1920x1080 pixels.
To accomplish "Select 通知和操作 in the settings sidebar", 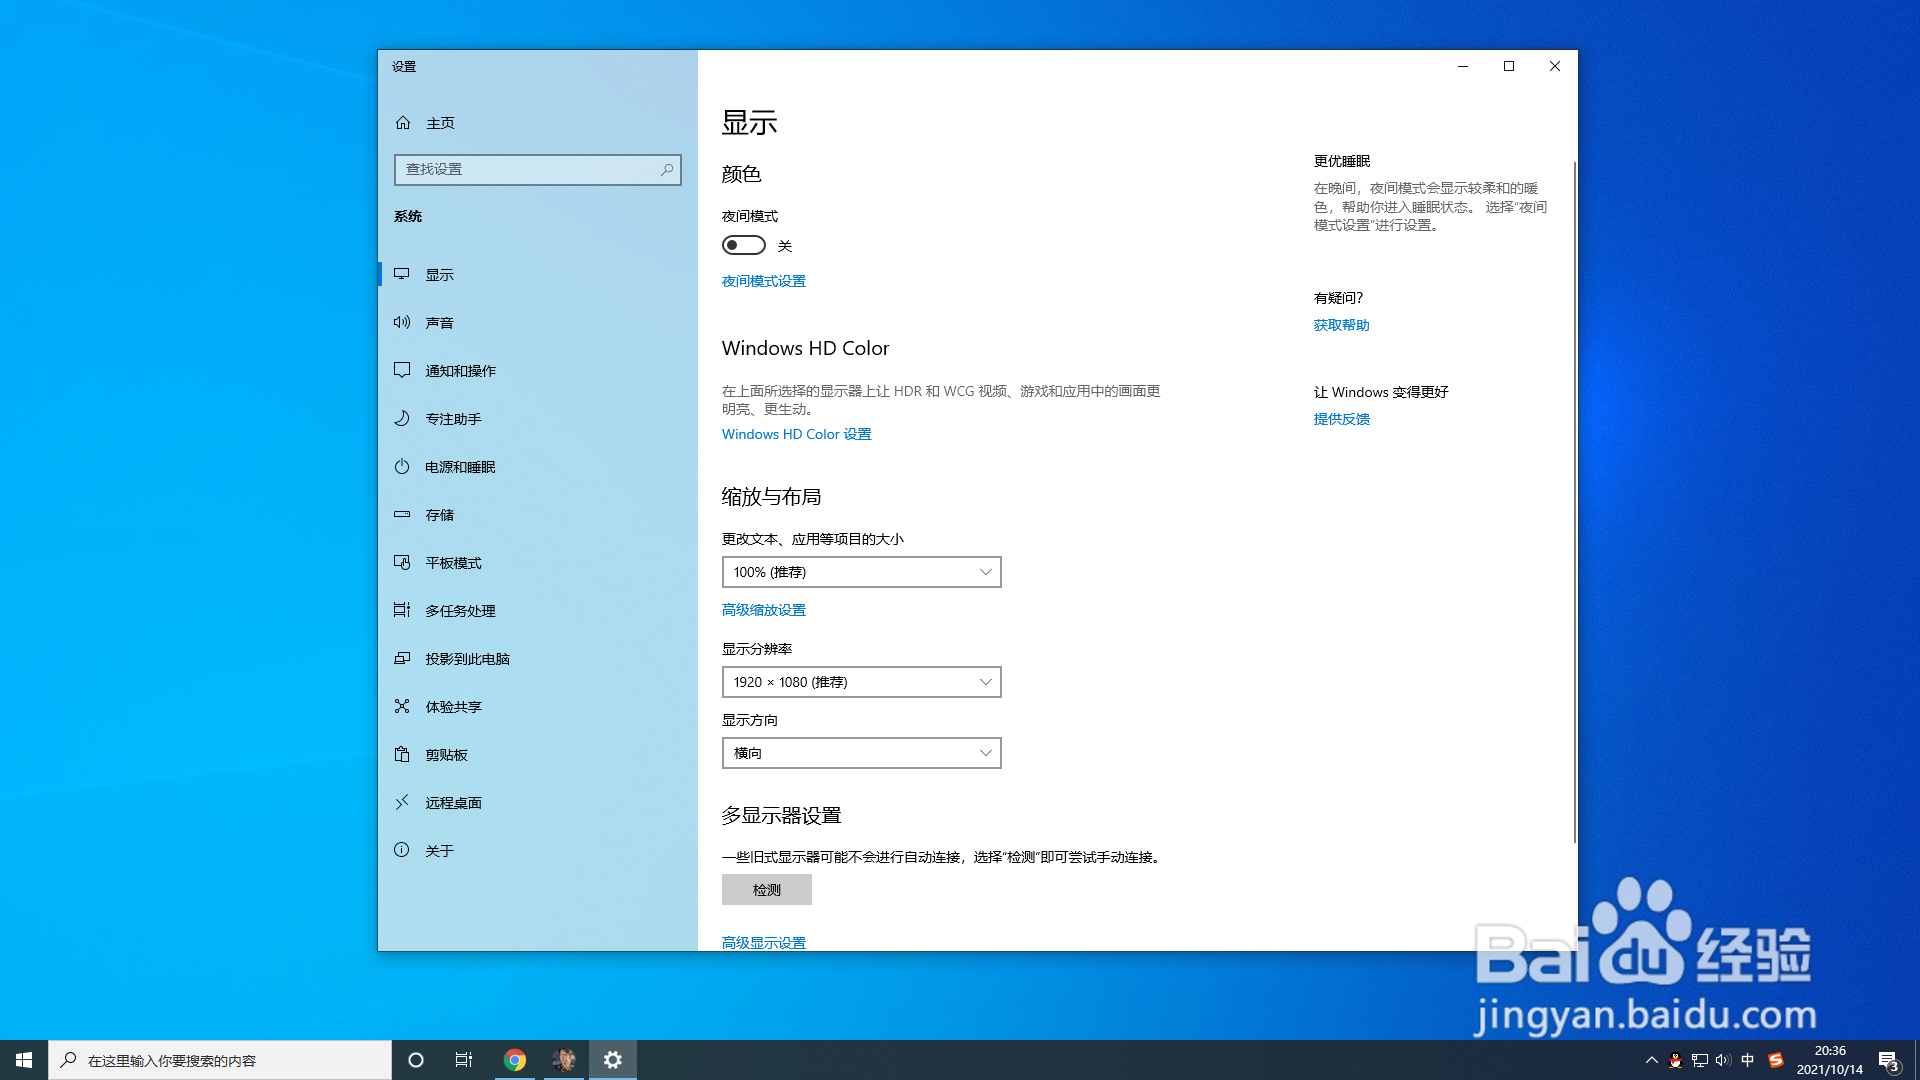I will click(538, 370).
